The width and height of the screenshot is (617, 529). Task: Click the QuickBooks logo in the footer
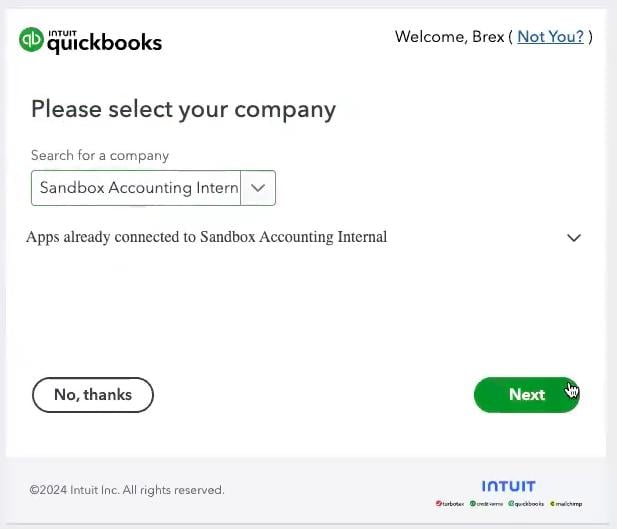(x=525, y=503)
